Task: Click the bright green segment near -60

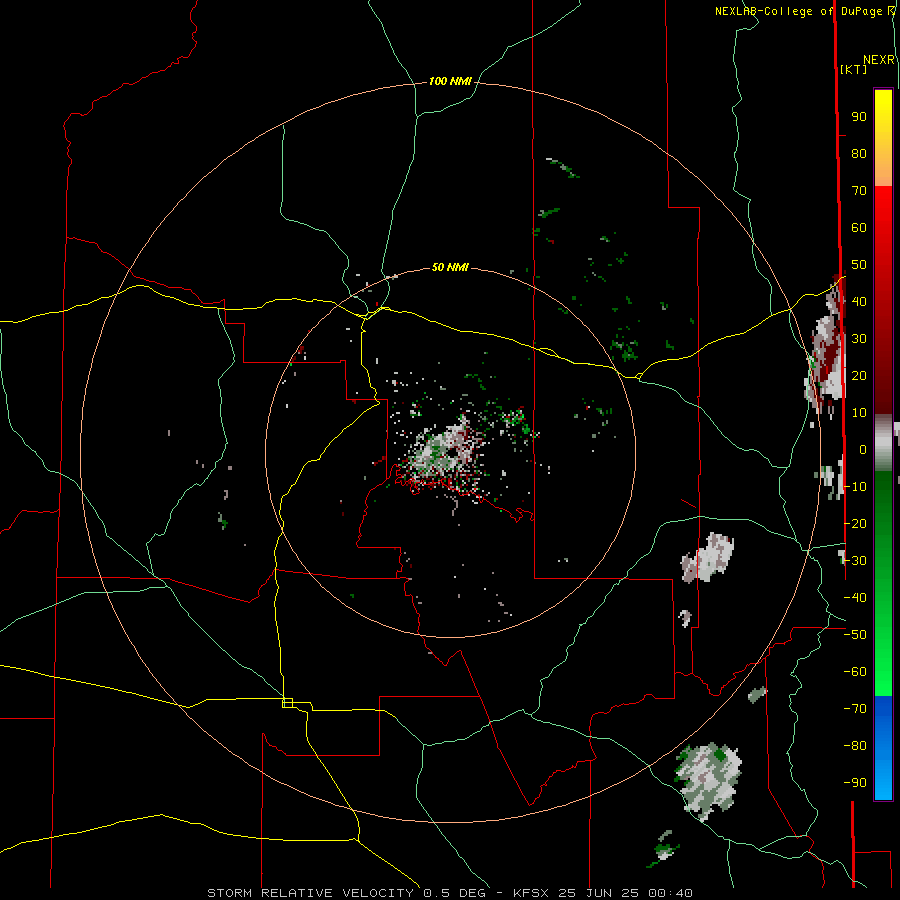Action: point(883,672)
